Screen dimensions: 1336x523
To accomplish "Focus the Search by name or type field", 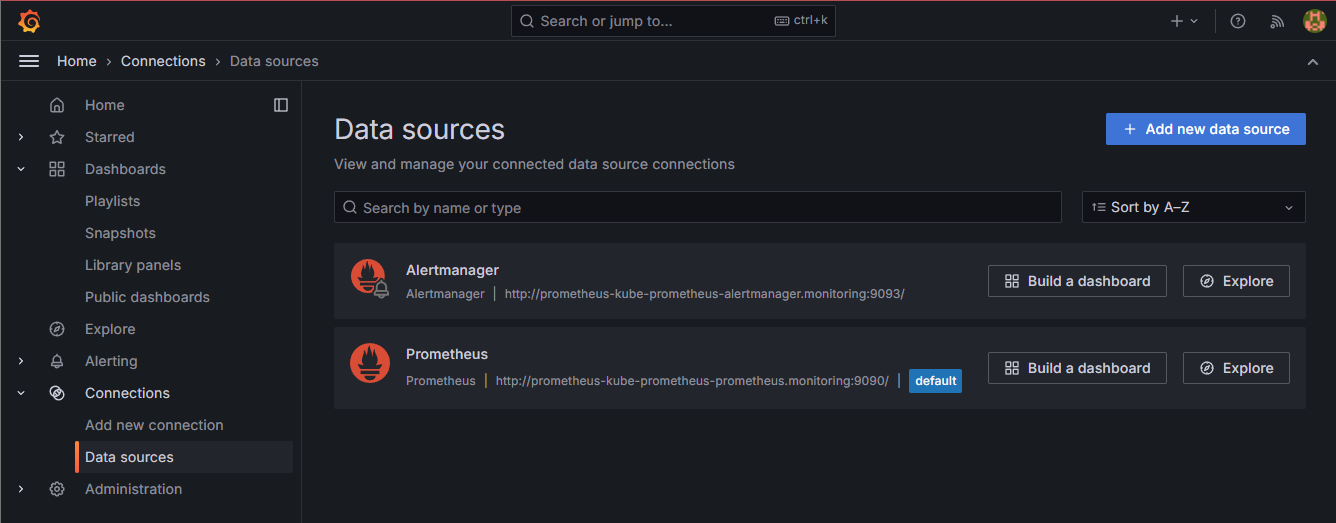I will tap(697, 207).
